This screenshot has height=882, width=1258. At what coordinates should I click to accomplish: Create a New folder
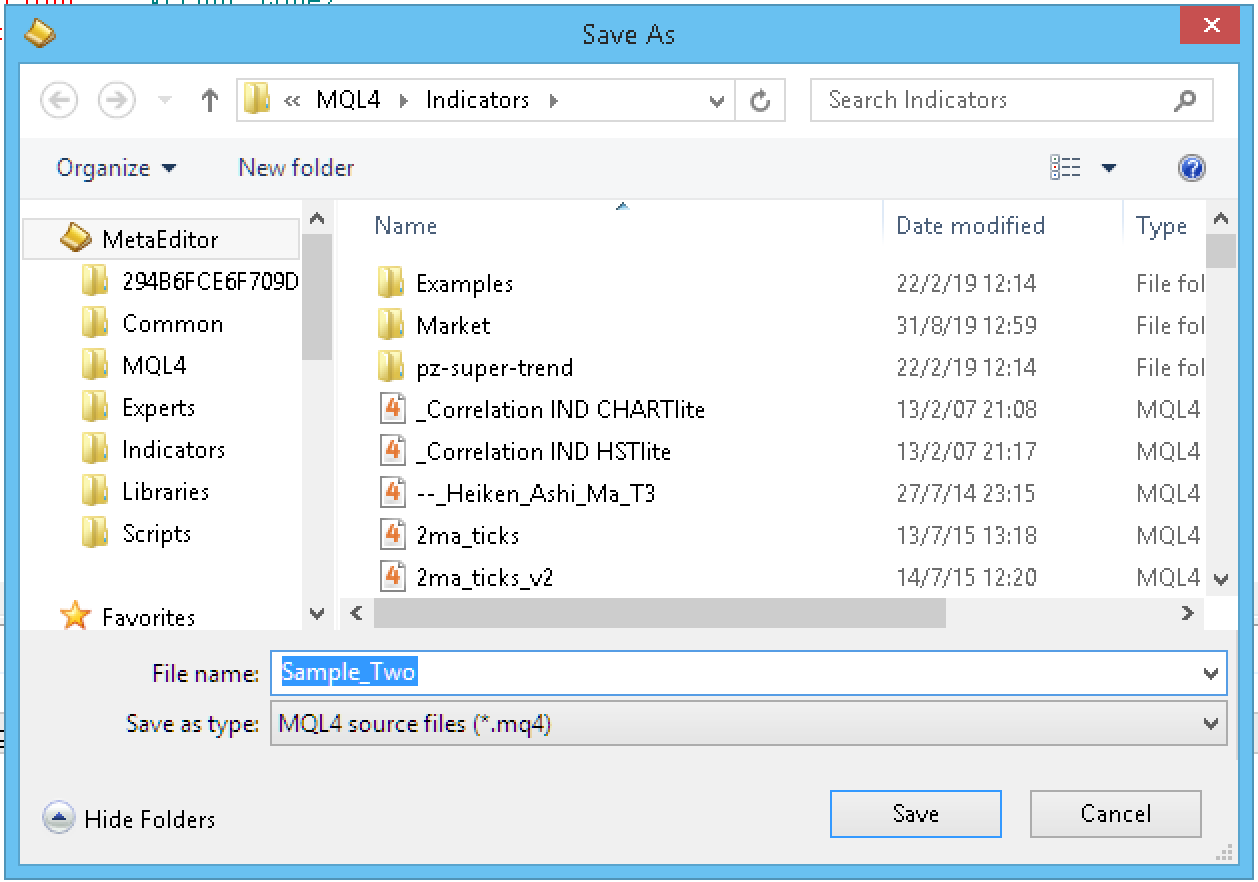tap(296, 168)
